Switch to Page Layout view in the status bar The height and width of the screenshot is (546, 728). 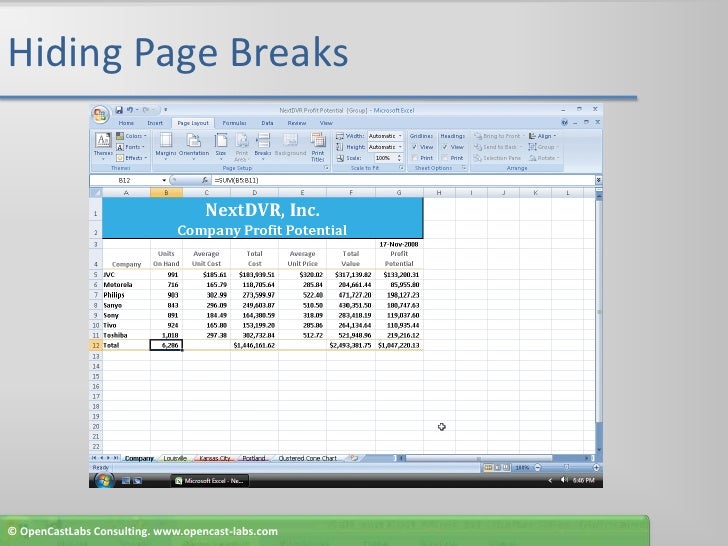coord(497,468)
